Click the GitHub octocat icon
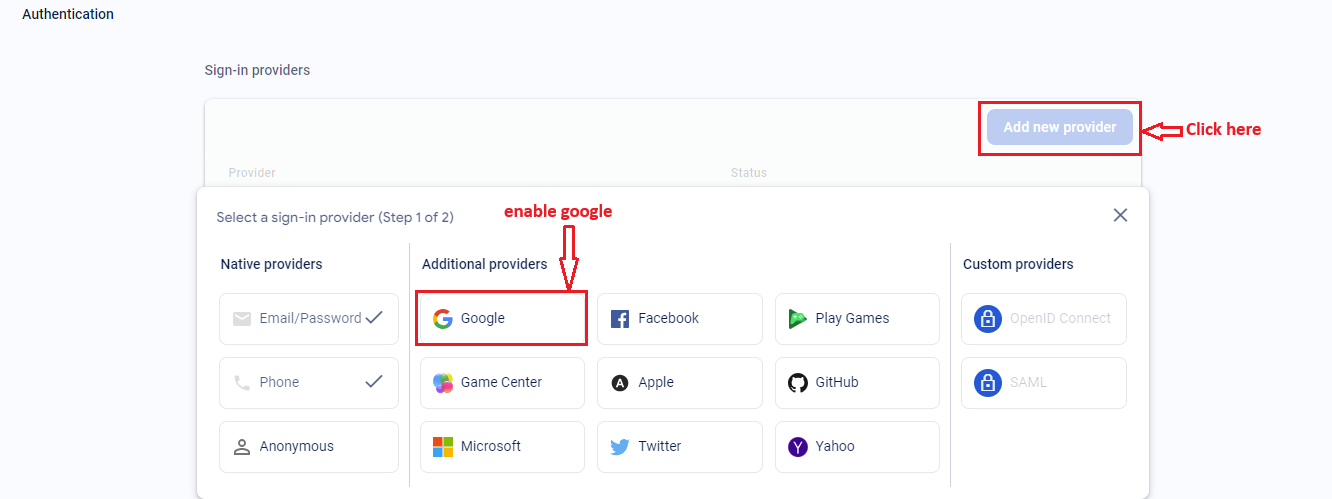The width and height of the screenshot is (1332, 499). click(797, 383)
